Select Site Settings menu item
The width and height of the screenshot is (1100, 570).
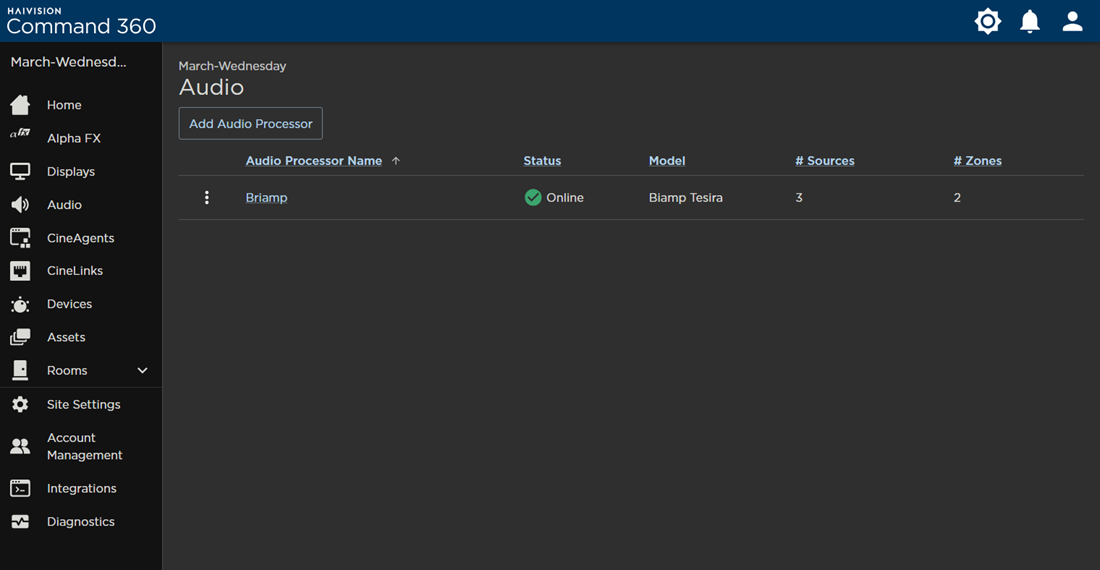point(81,405)
